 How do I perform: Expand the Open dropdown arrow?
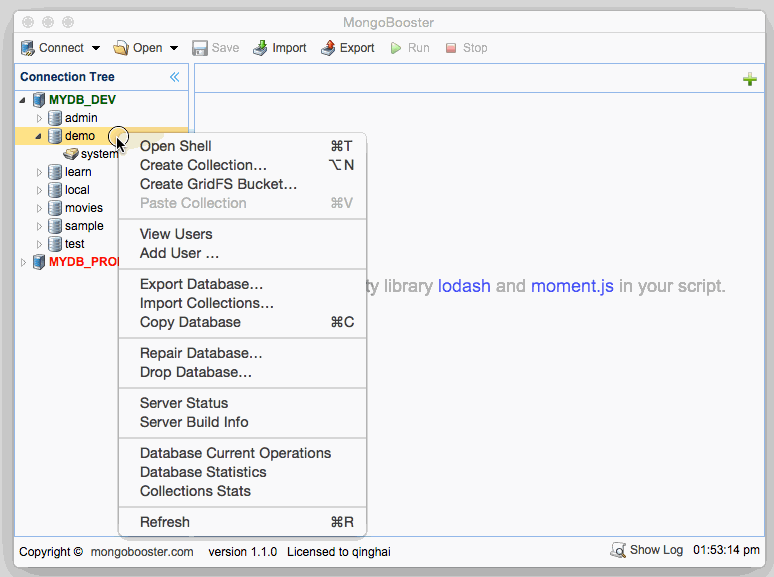point(174,48)
